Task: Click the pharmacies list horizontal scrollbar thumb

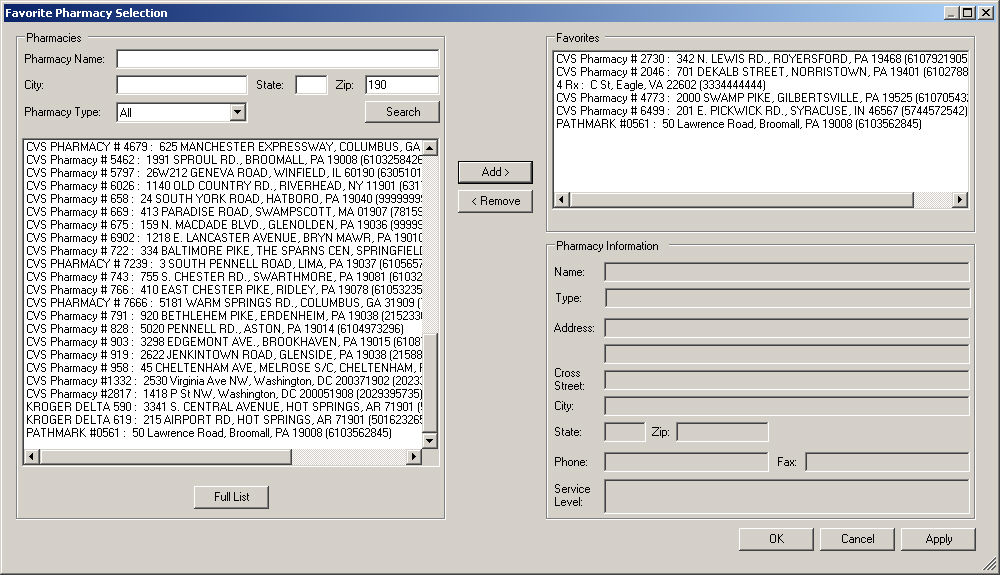Action: (165, 456)
